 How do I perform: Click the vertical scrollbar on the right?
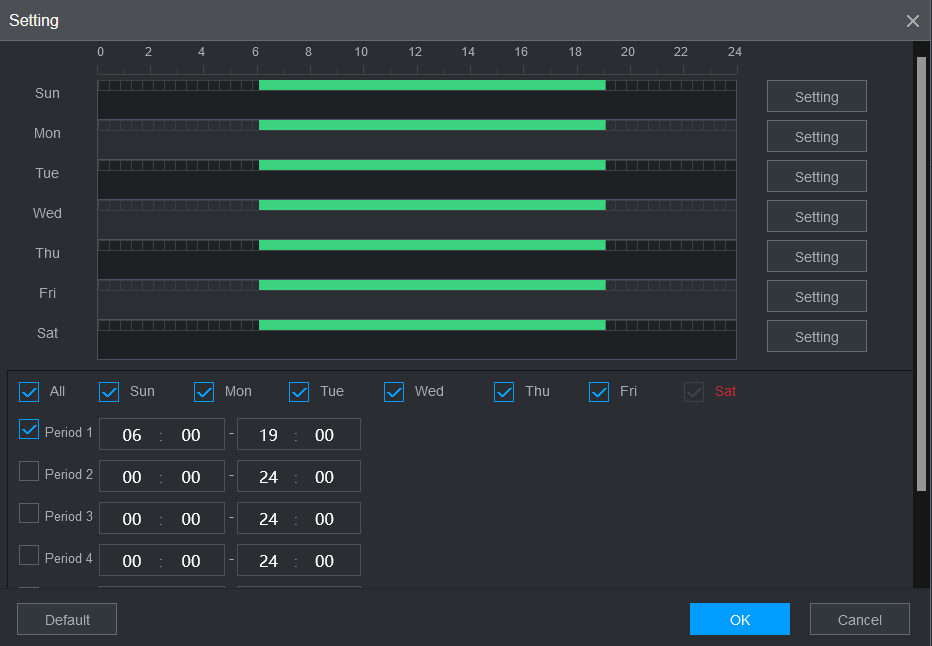[x=921, y=270]
